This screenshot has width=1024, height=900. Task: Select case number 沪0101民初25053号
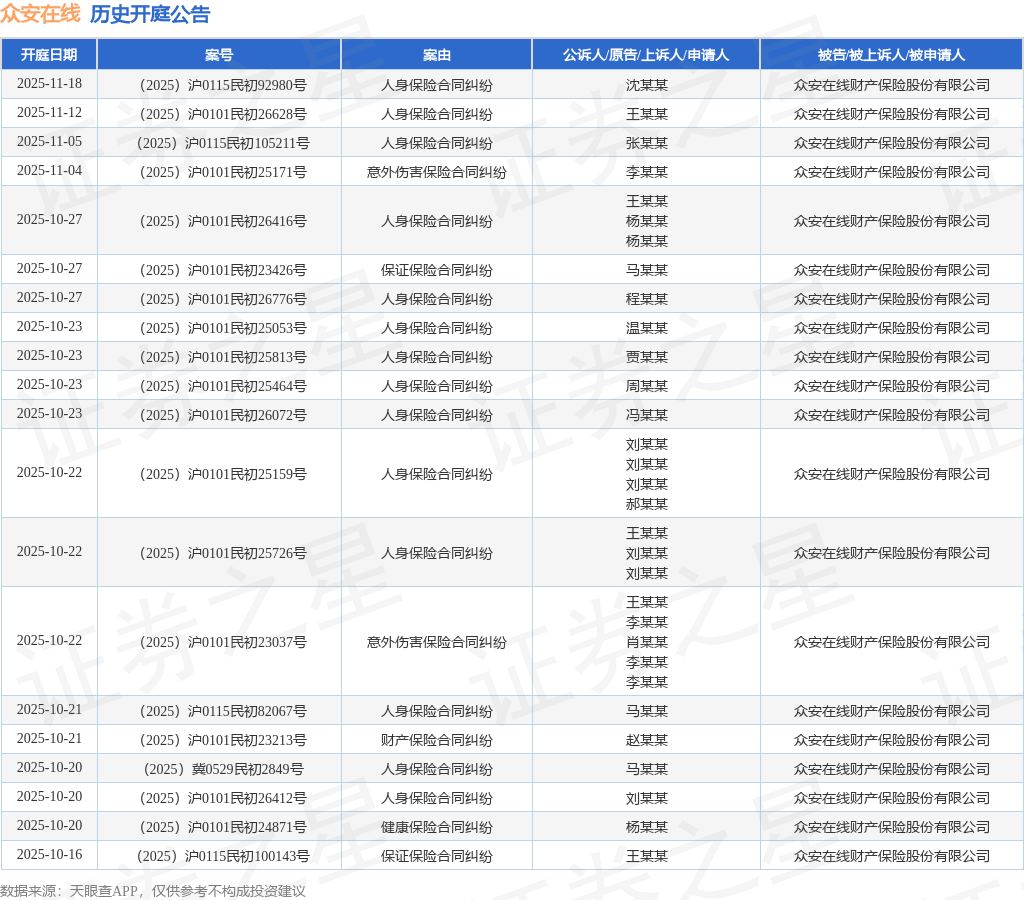(223, 329)
